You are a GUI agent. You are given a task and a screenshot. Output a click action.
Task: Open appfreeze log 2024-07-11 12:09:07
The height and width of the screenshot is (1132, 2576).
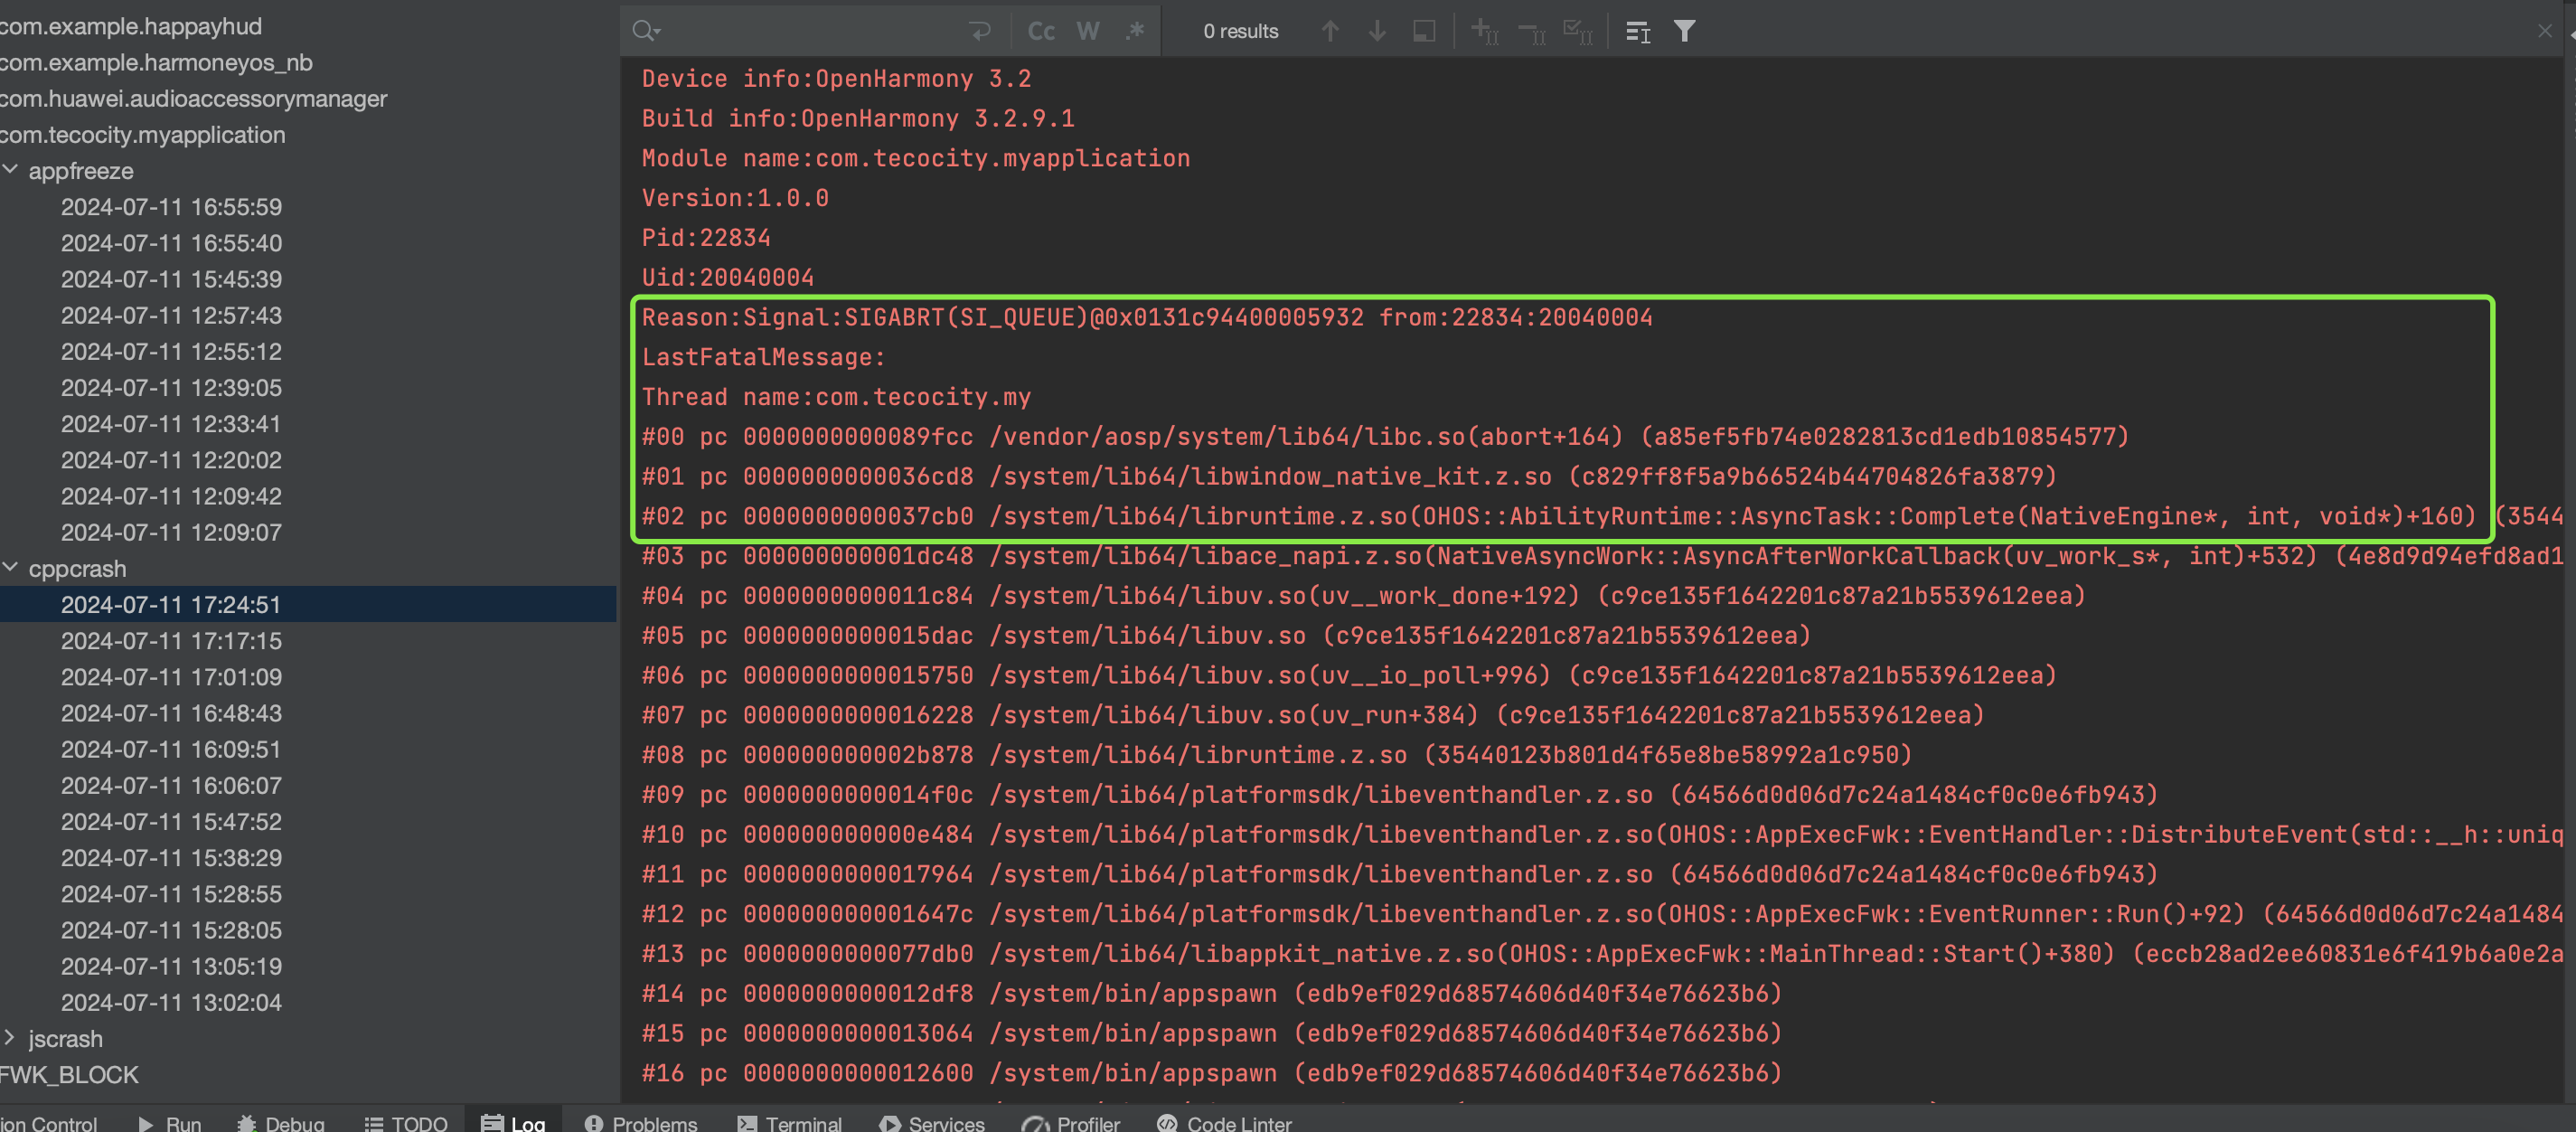[x=171, y=532]
